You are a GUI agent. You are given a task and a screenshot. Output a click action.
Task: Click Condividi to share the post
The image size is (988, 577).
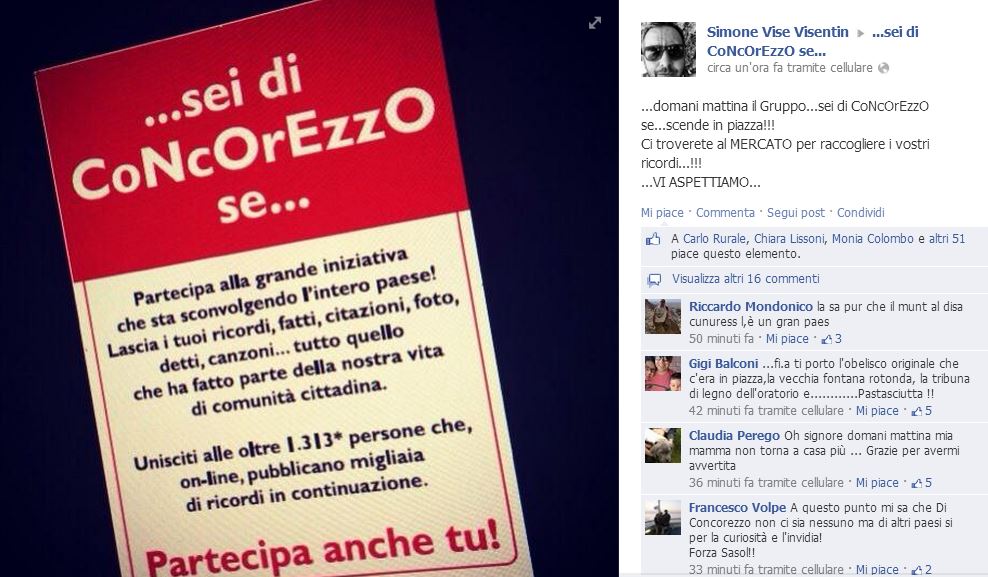click(860, 213)
